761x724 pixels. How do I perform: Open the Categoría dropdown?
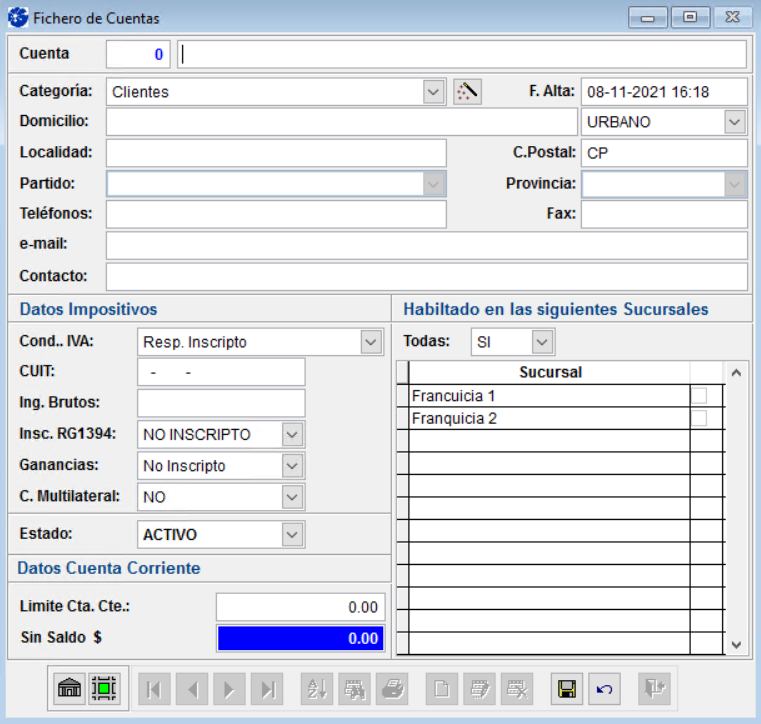click(434, 92)
